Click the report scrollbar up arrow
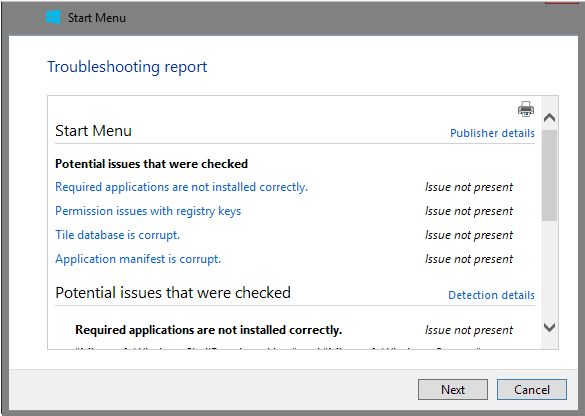 click(550, 118)
